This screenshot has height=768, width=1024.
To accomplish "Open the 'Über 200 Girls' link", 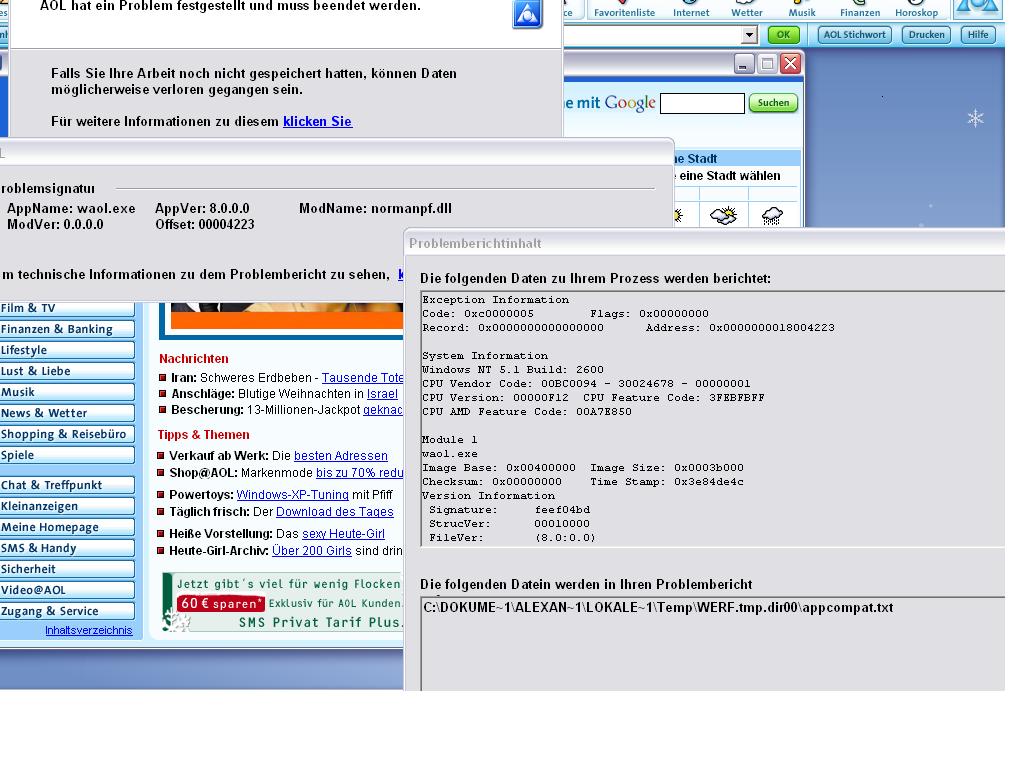I will click(312, 551).
